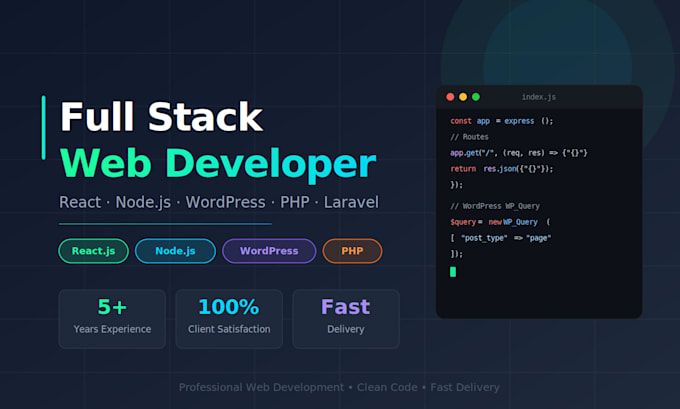Screen dimensions: 680x409
Task: Click the Node.js blue pill badge
Action: tap(175, 251)
